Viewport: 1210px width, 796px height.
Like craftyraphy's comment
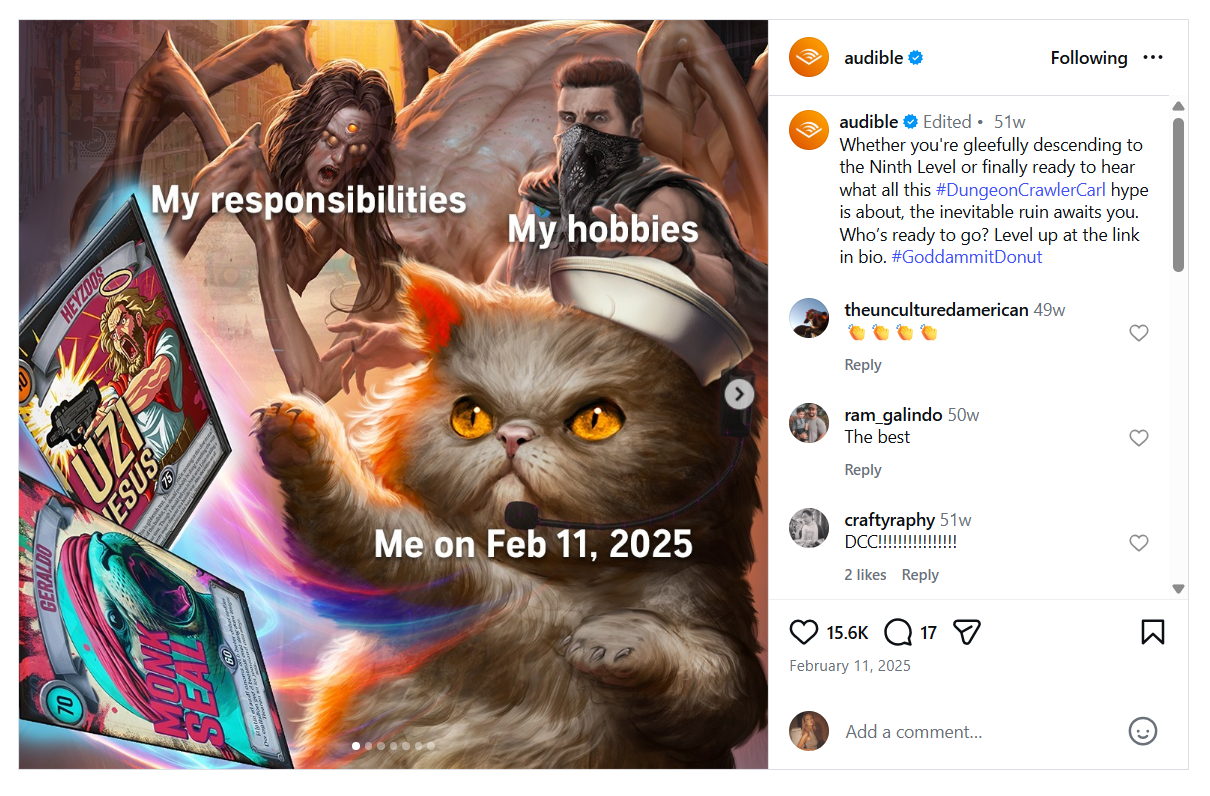pos(1138,543)
